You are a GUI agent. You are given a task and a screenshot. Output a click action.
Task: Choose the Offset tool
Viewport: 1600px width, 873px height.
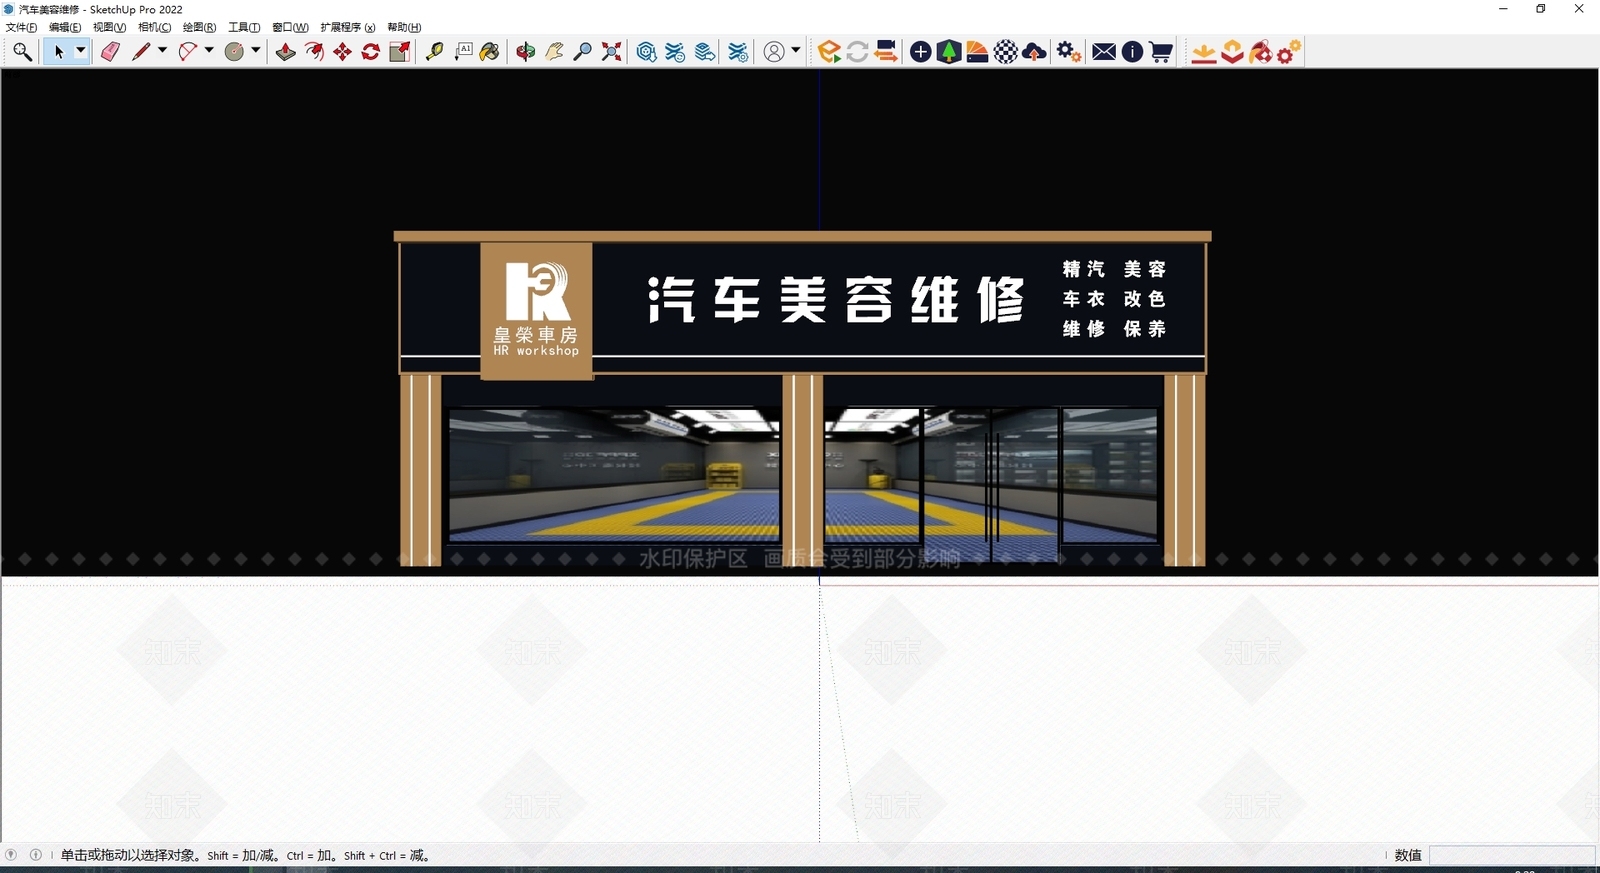point(314,52)
